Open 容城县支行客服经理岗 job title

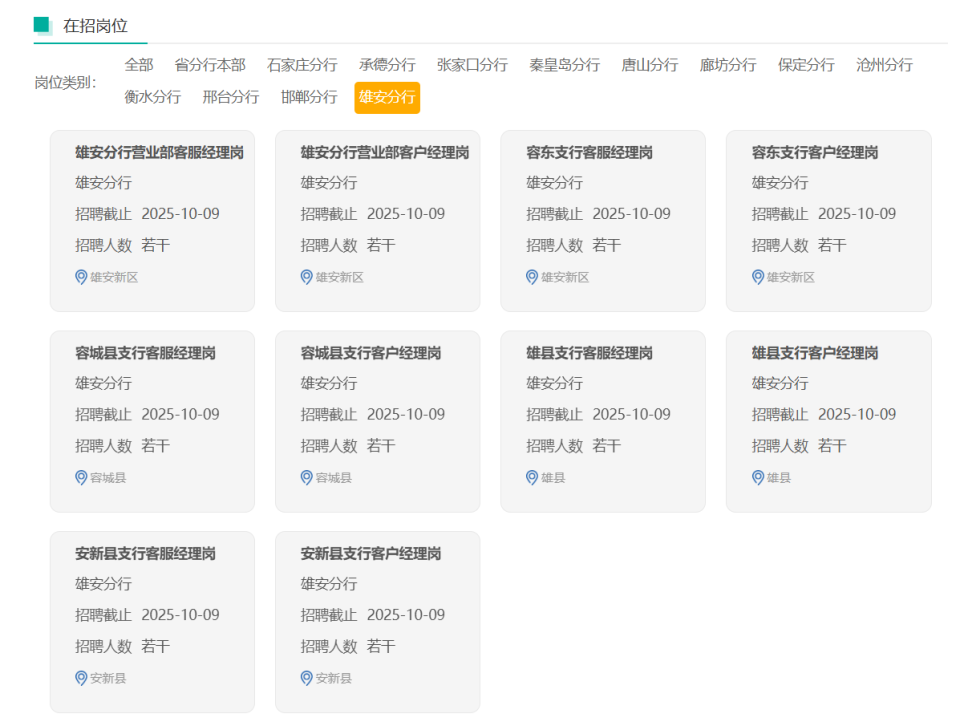click(145, 353)
